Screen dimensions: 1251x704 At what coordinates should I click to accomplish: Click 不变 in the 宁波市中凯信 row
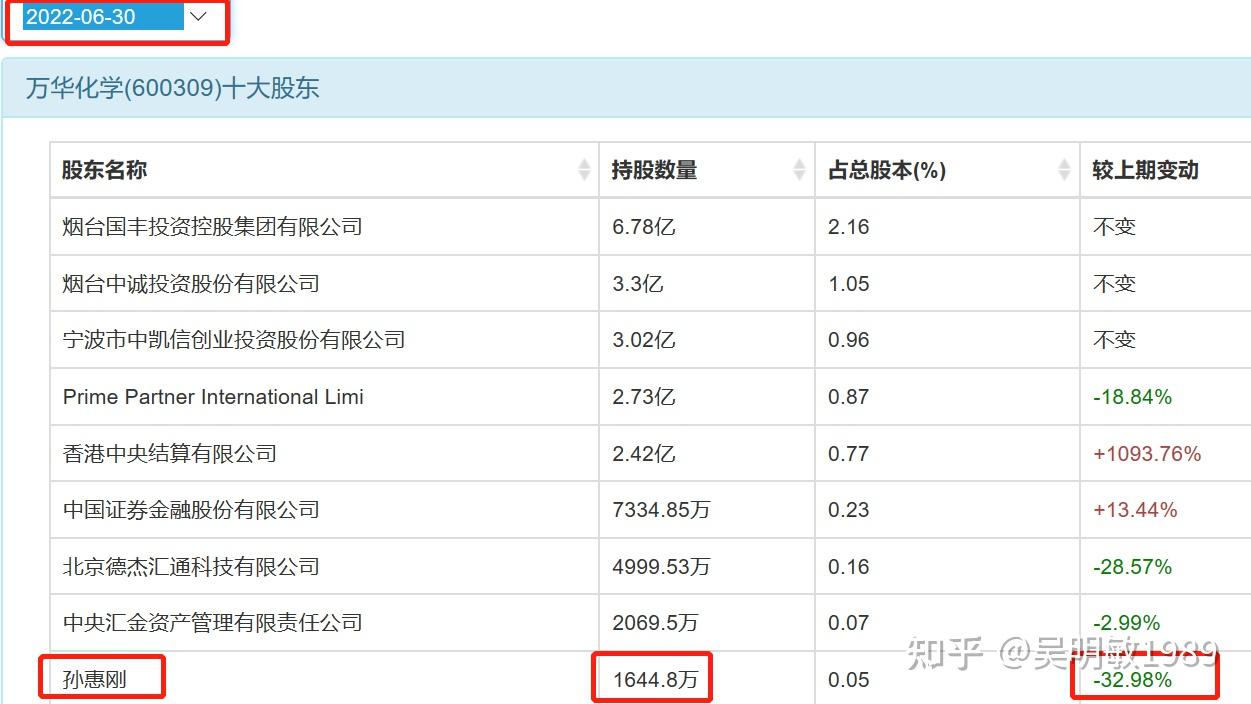(x=1114, y=340)
